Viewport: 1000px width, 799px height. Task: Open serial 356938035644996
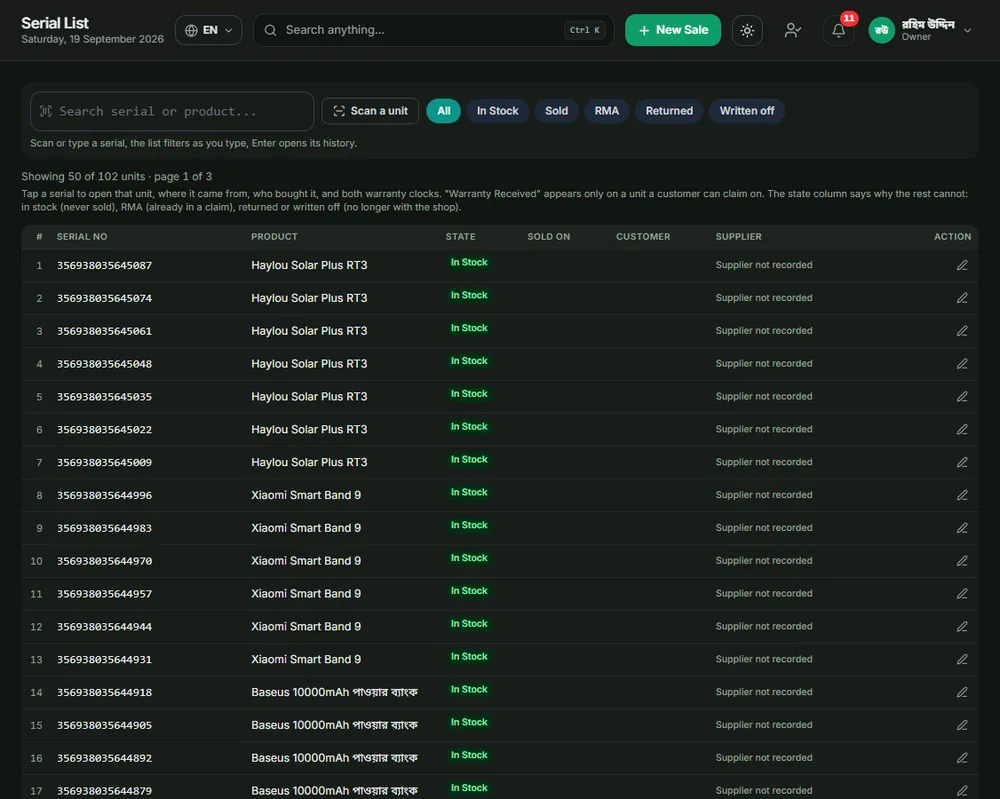tap(105, 495)
